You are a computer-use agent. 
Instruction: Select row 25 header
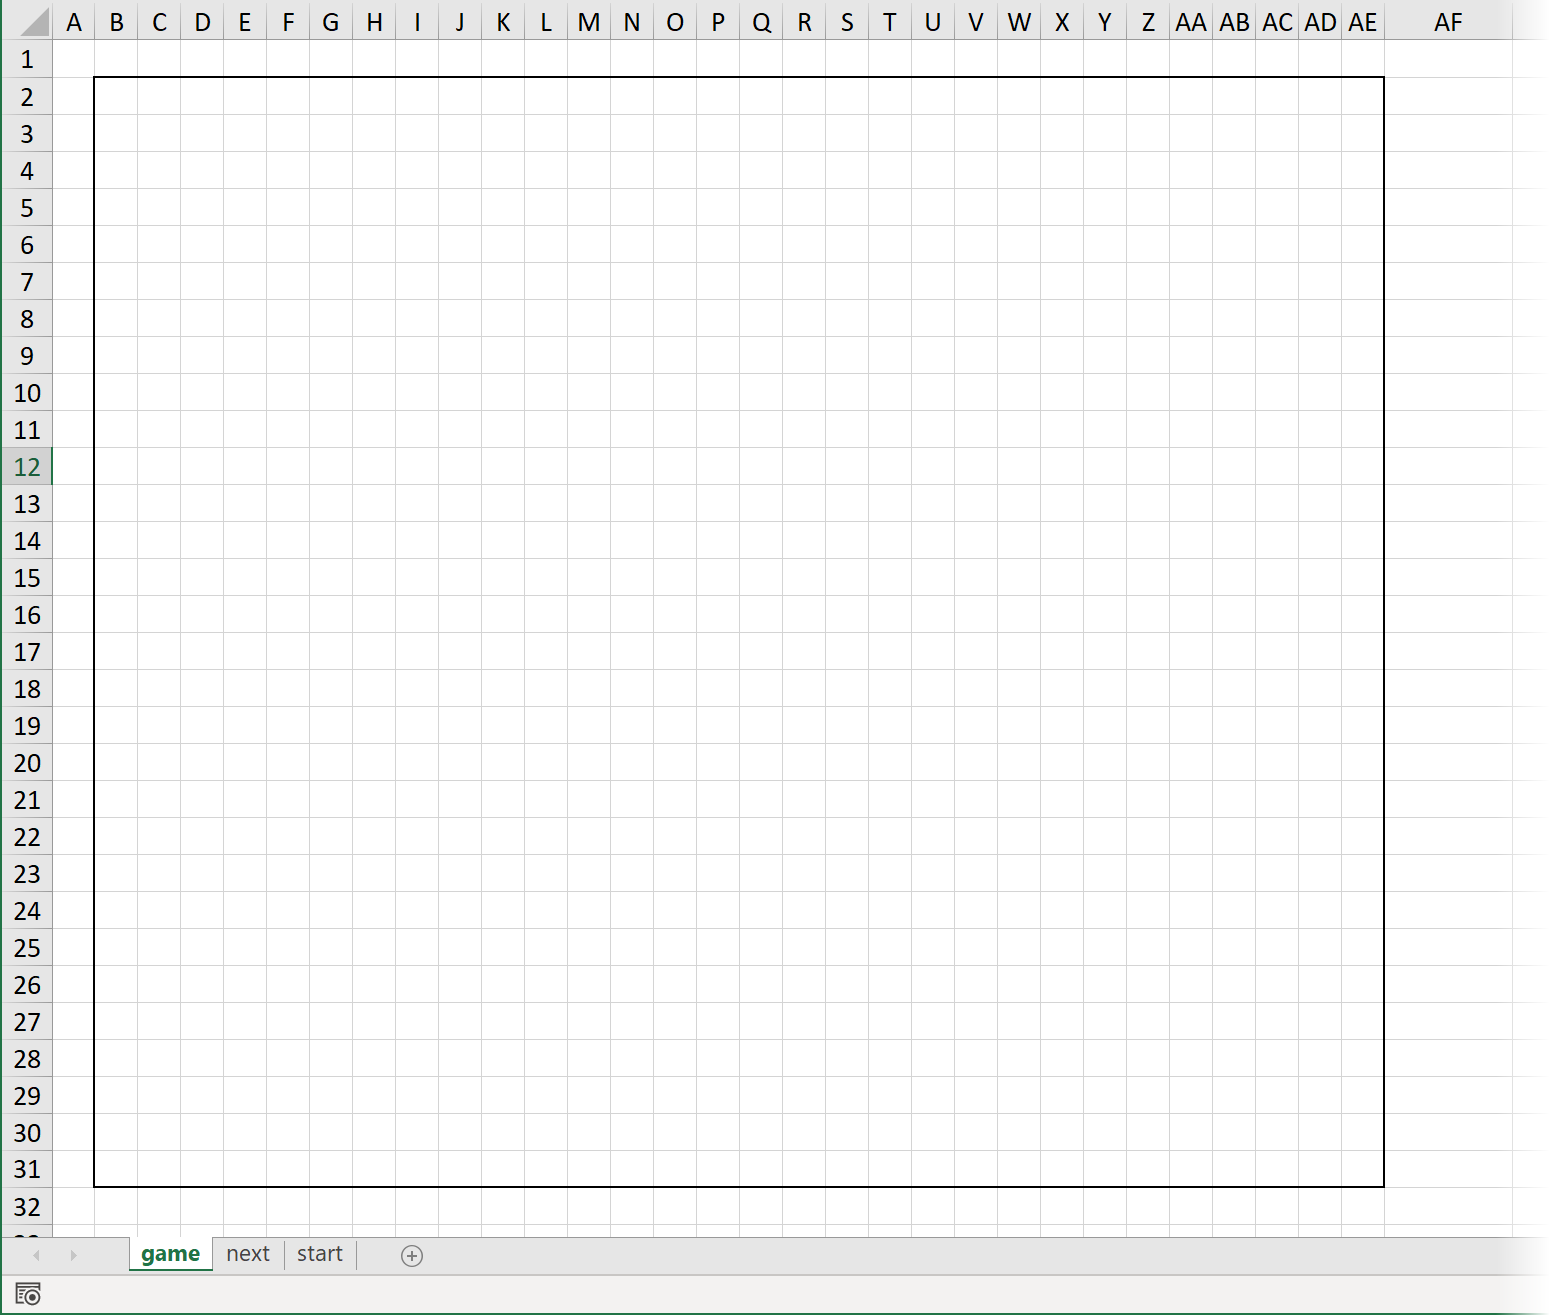click(x=27, y=947)
